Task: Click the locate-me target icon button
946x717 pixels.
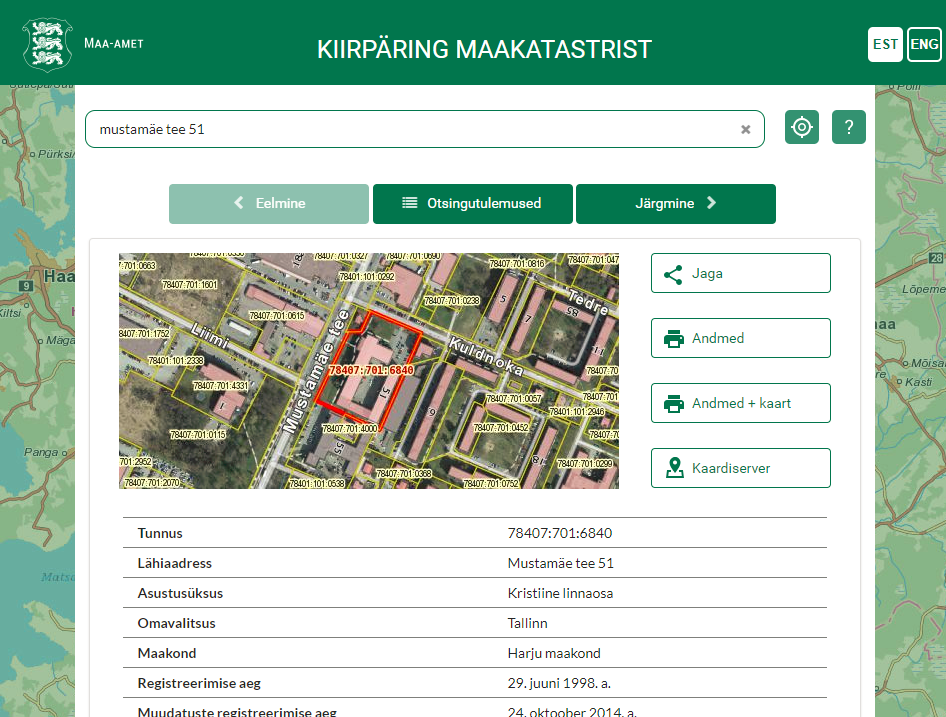Action: point(802,127)
